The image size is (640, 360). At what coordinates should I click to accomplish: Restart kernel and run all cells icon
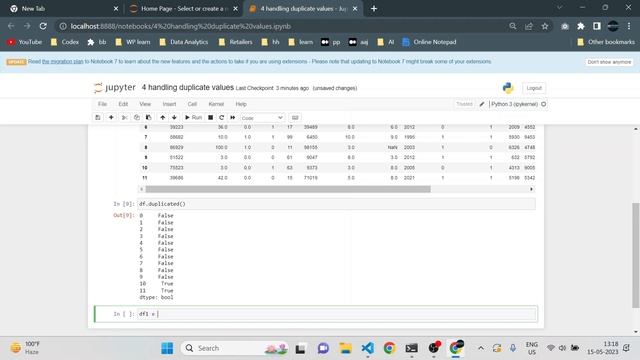233,118
